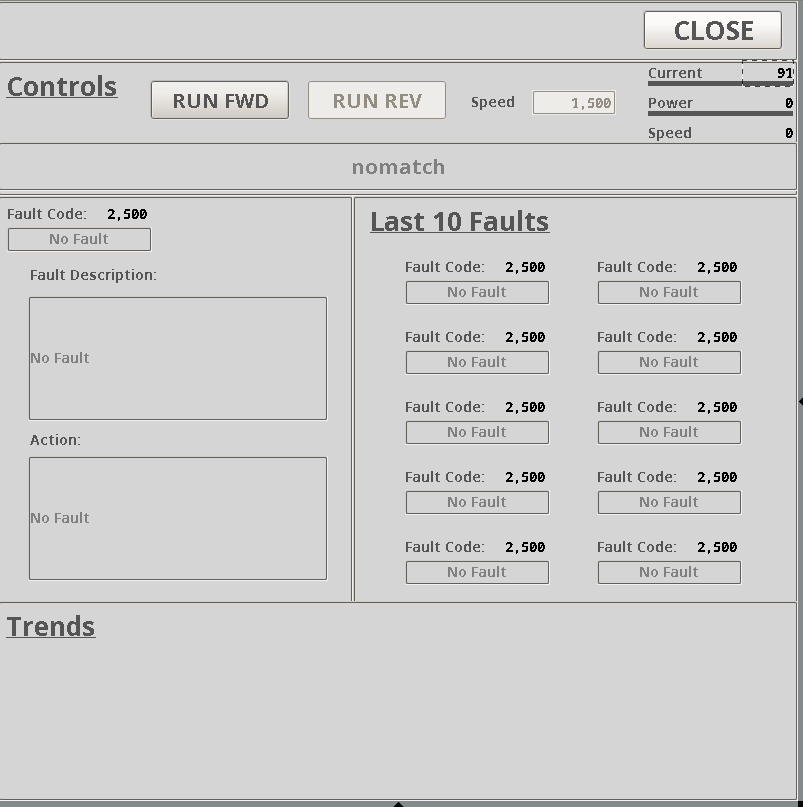
Task: Select the Current readout value 91
Action: pyautogui.click(x=768, y=73)
